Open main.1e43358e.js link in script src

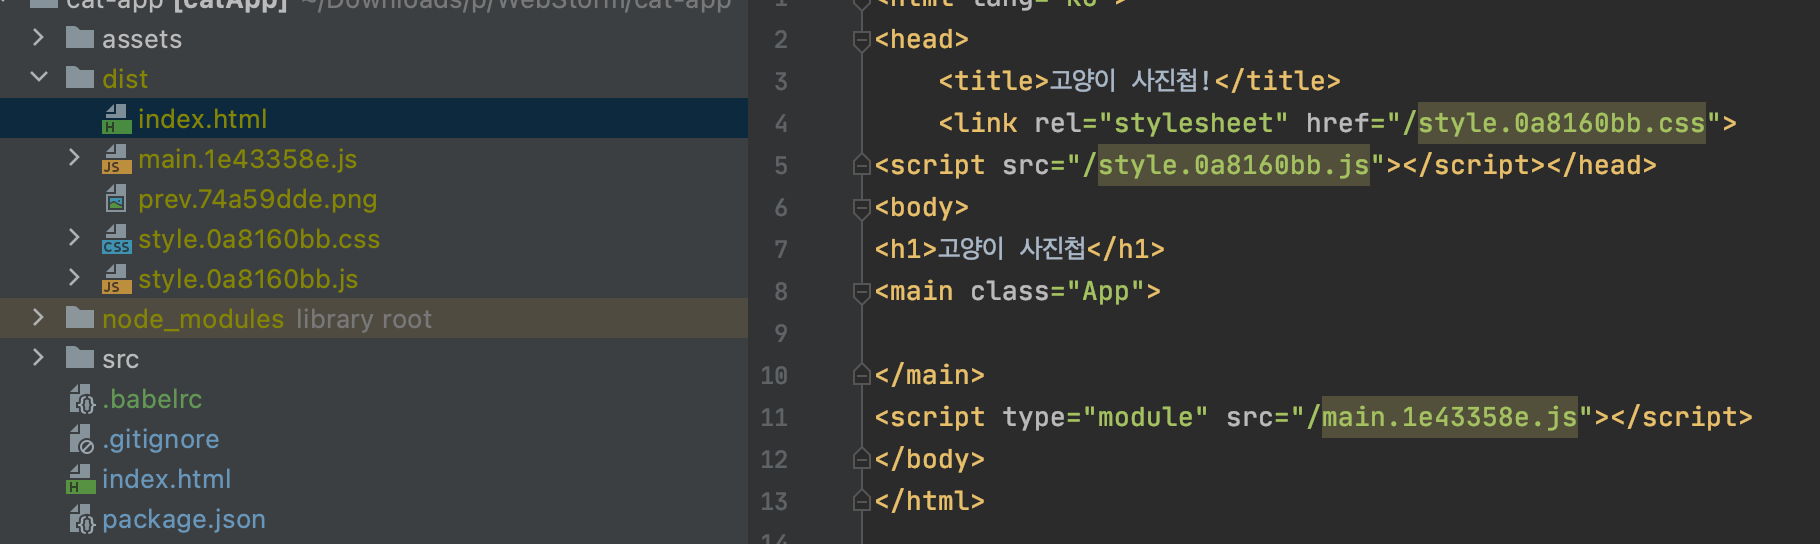pyautogui.click(x=1449, y=417)
